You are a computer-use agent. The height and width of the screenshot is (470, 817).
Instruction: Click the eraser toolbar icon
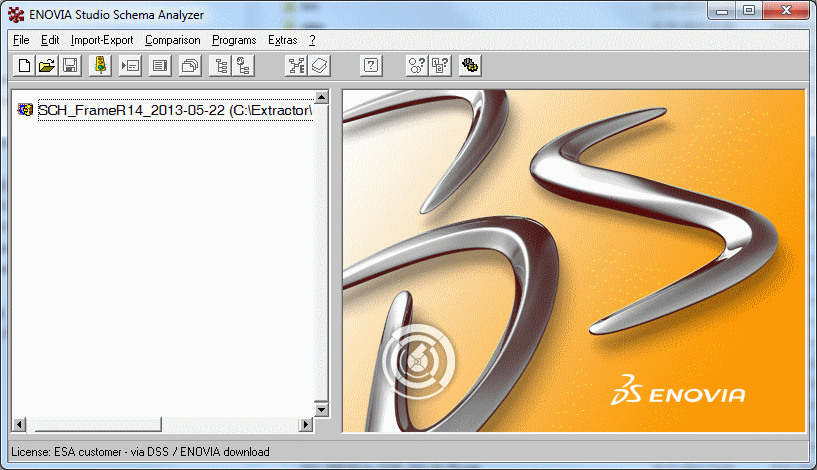point(319,66)
